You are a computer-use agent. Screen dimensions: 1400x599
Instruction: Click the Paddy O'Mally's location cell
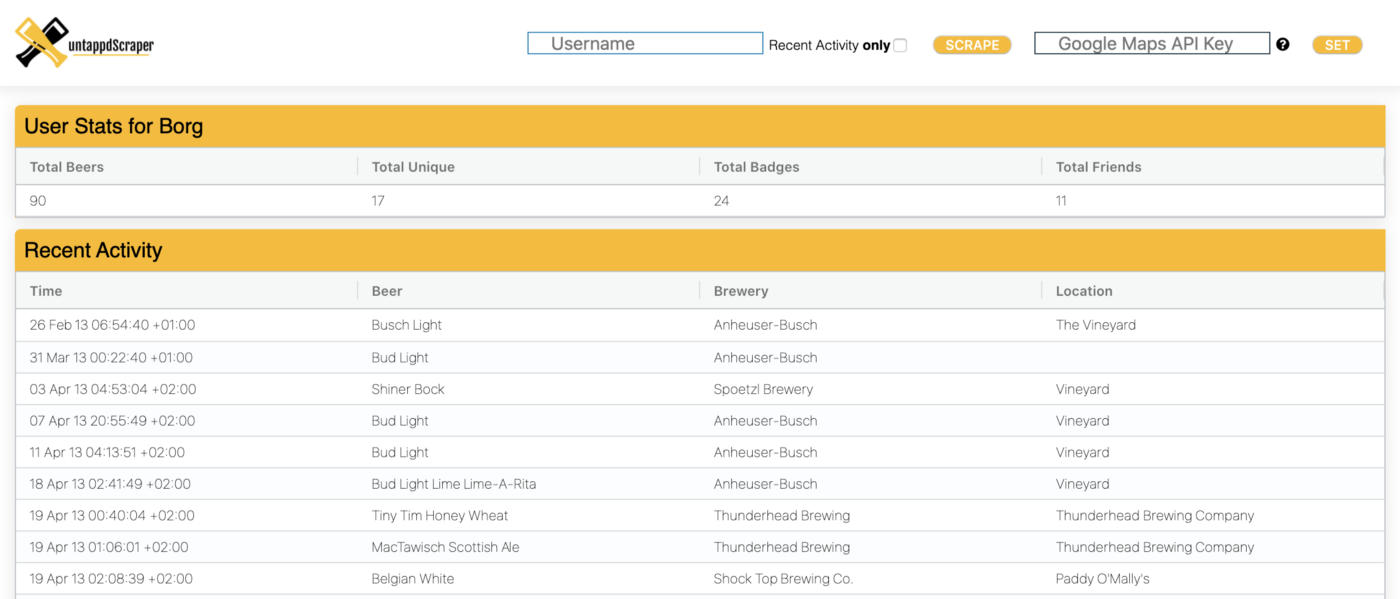[x=1103, y=579]
